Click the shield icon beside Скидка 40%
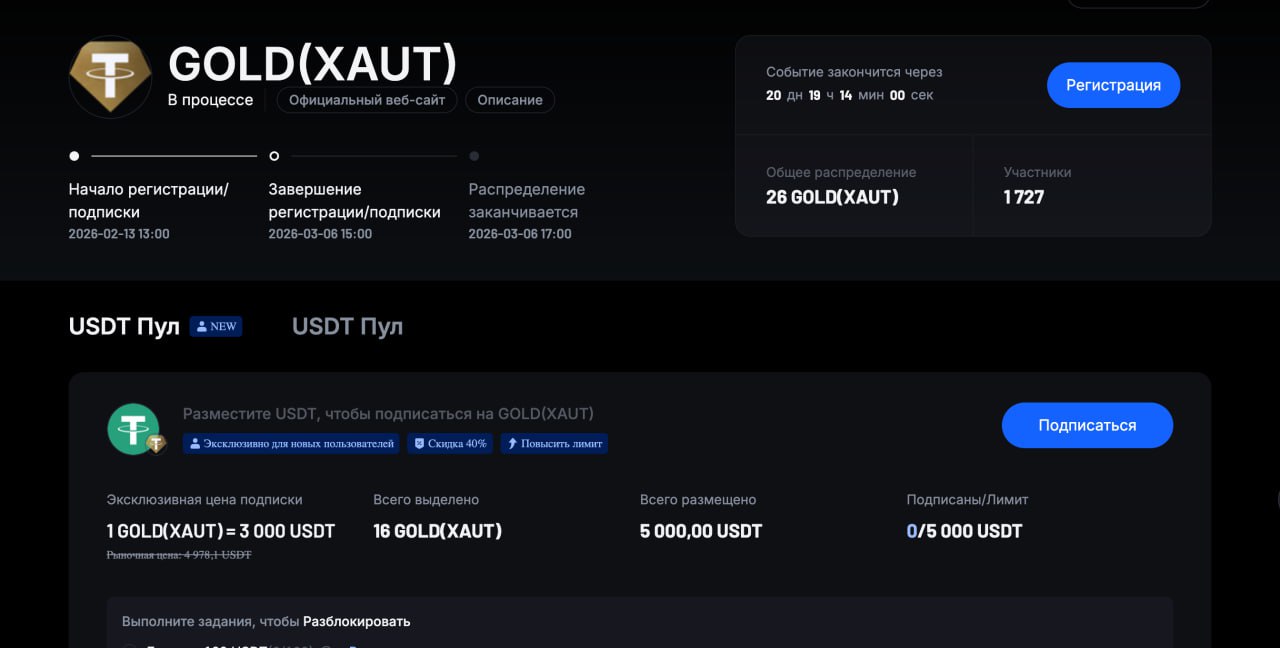 tap(419, 443)
